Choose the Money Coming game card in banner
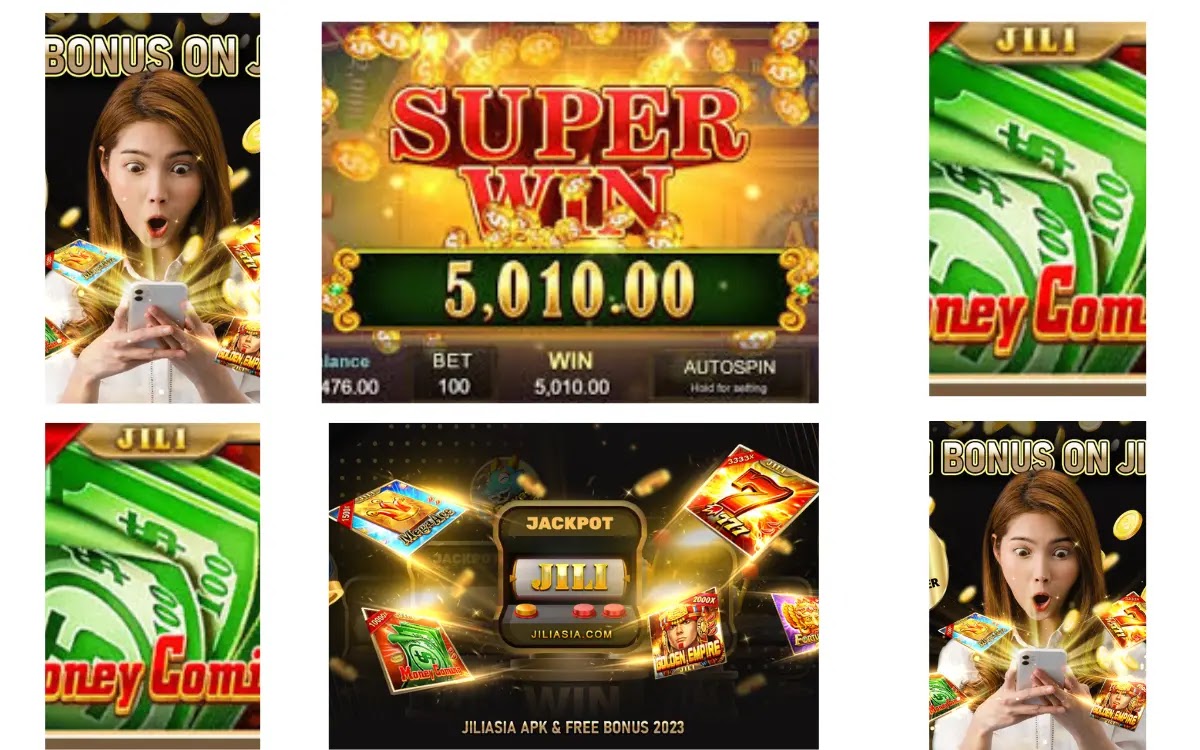 tap(403, 649)
